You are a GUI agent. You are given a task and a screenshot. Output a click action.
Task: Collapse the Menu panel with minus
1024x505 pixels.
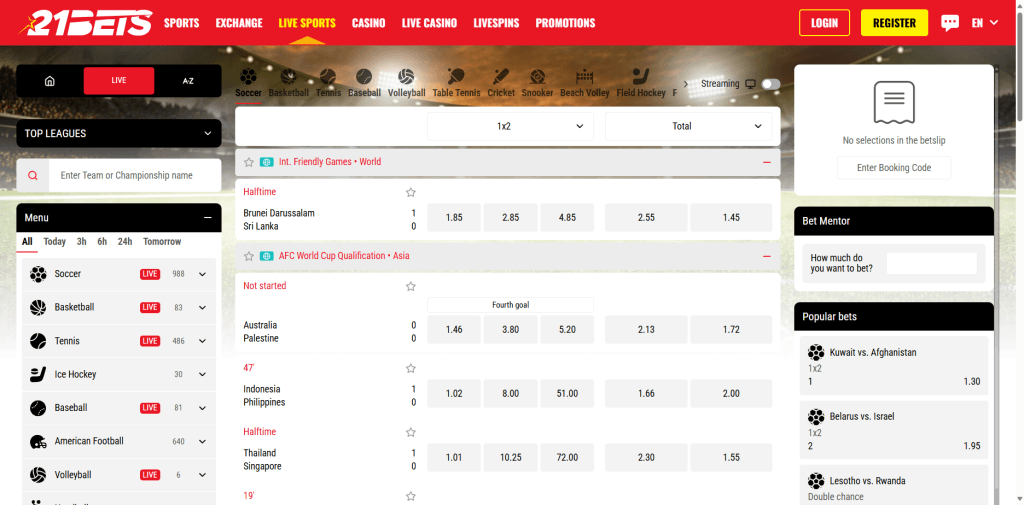208,218
